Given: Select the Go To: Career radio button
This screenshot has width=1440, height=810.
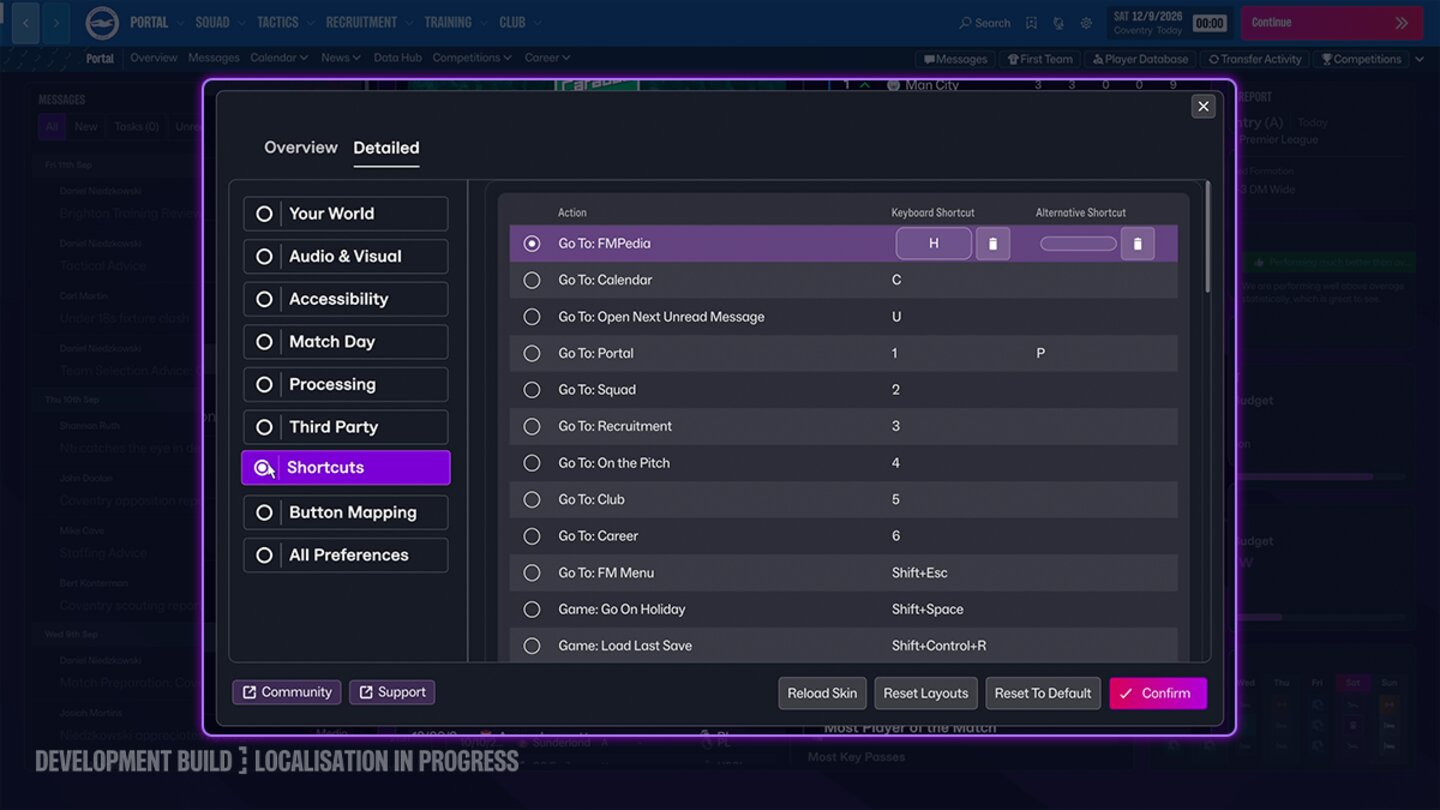Looking at the screenshot, I should click(532, 536).
